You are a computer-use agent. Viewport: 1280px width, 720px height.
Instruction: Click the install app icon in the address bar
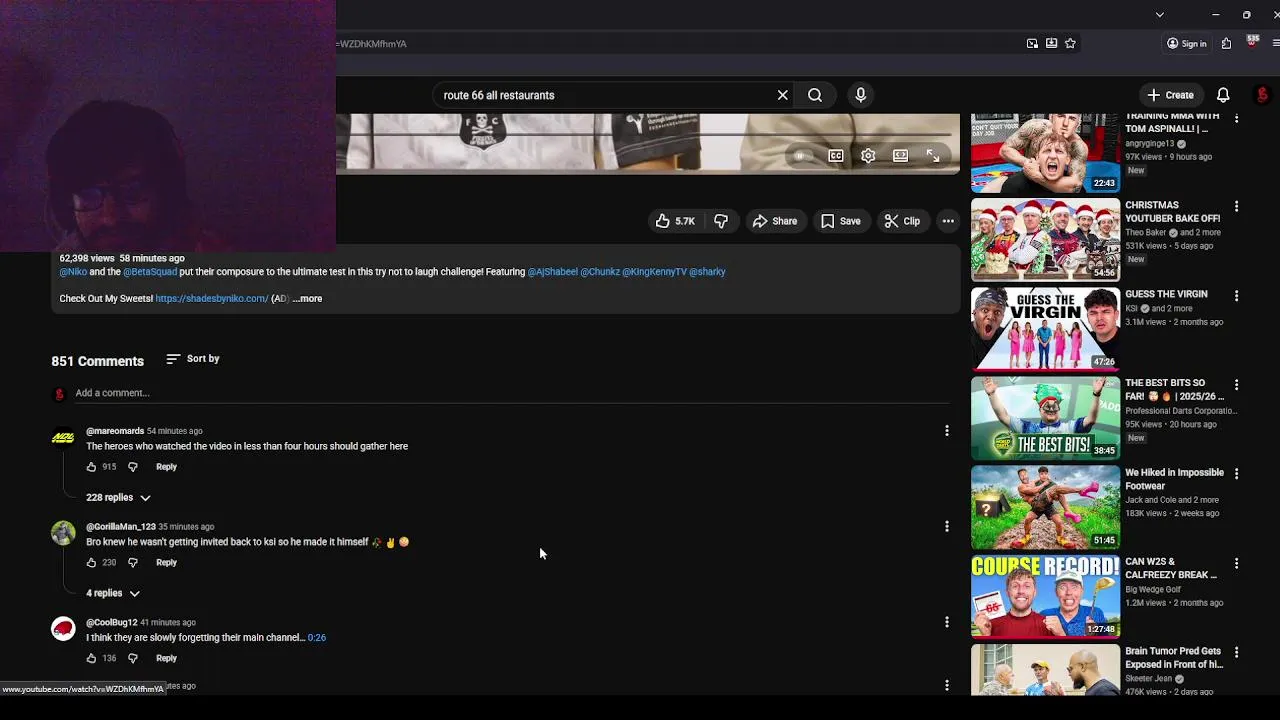[1051, 44]
